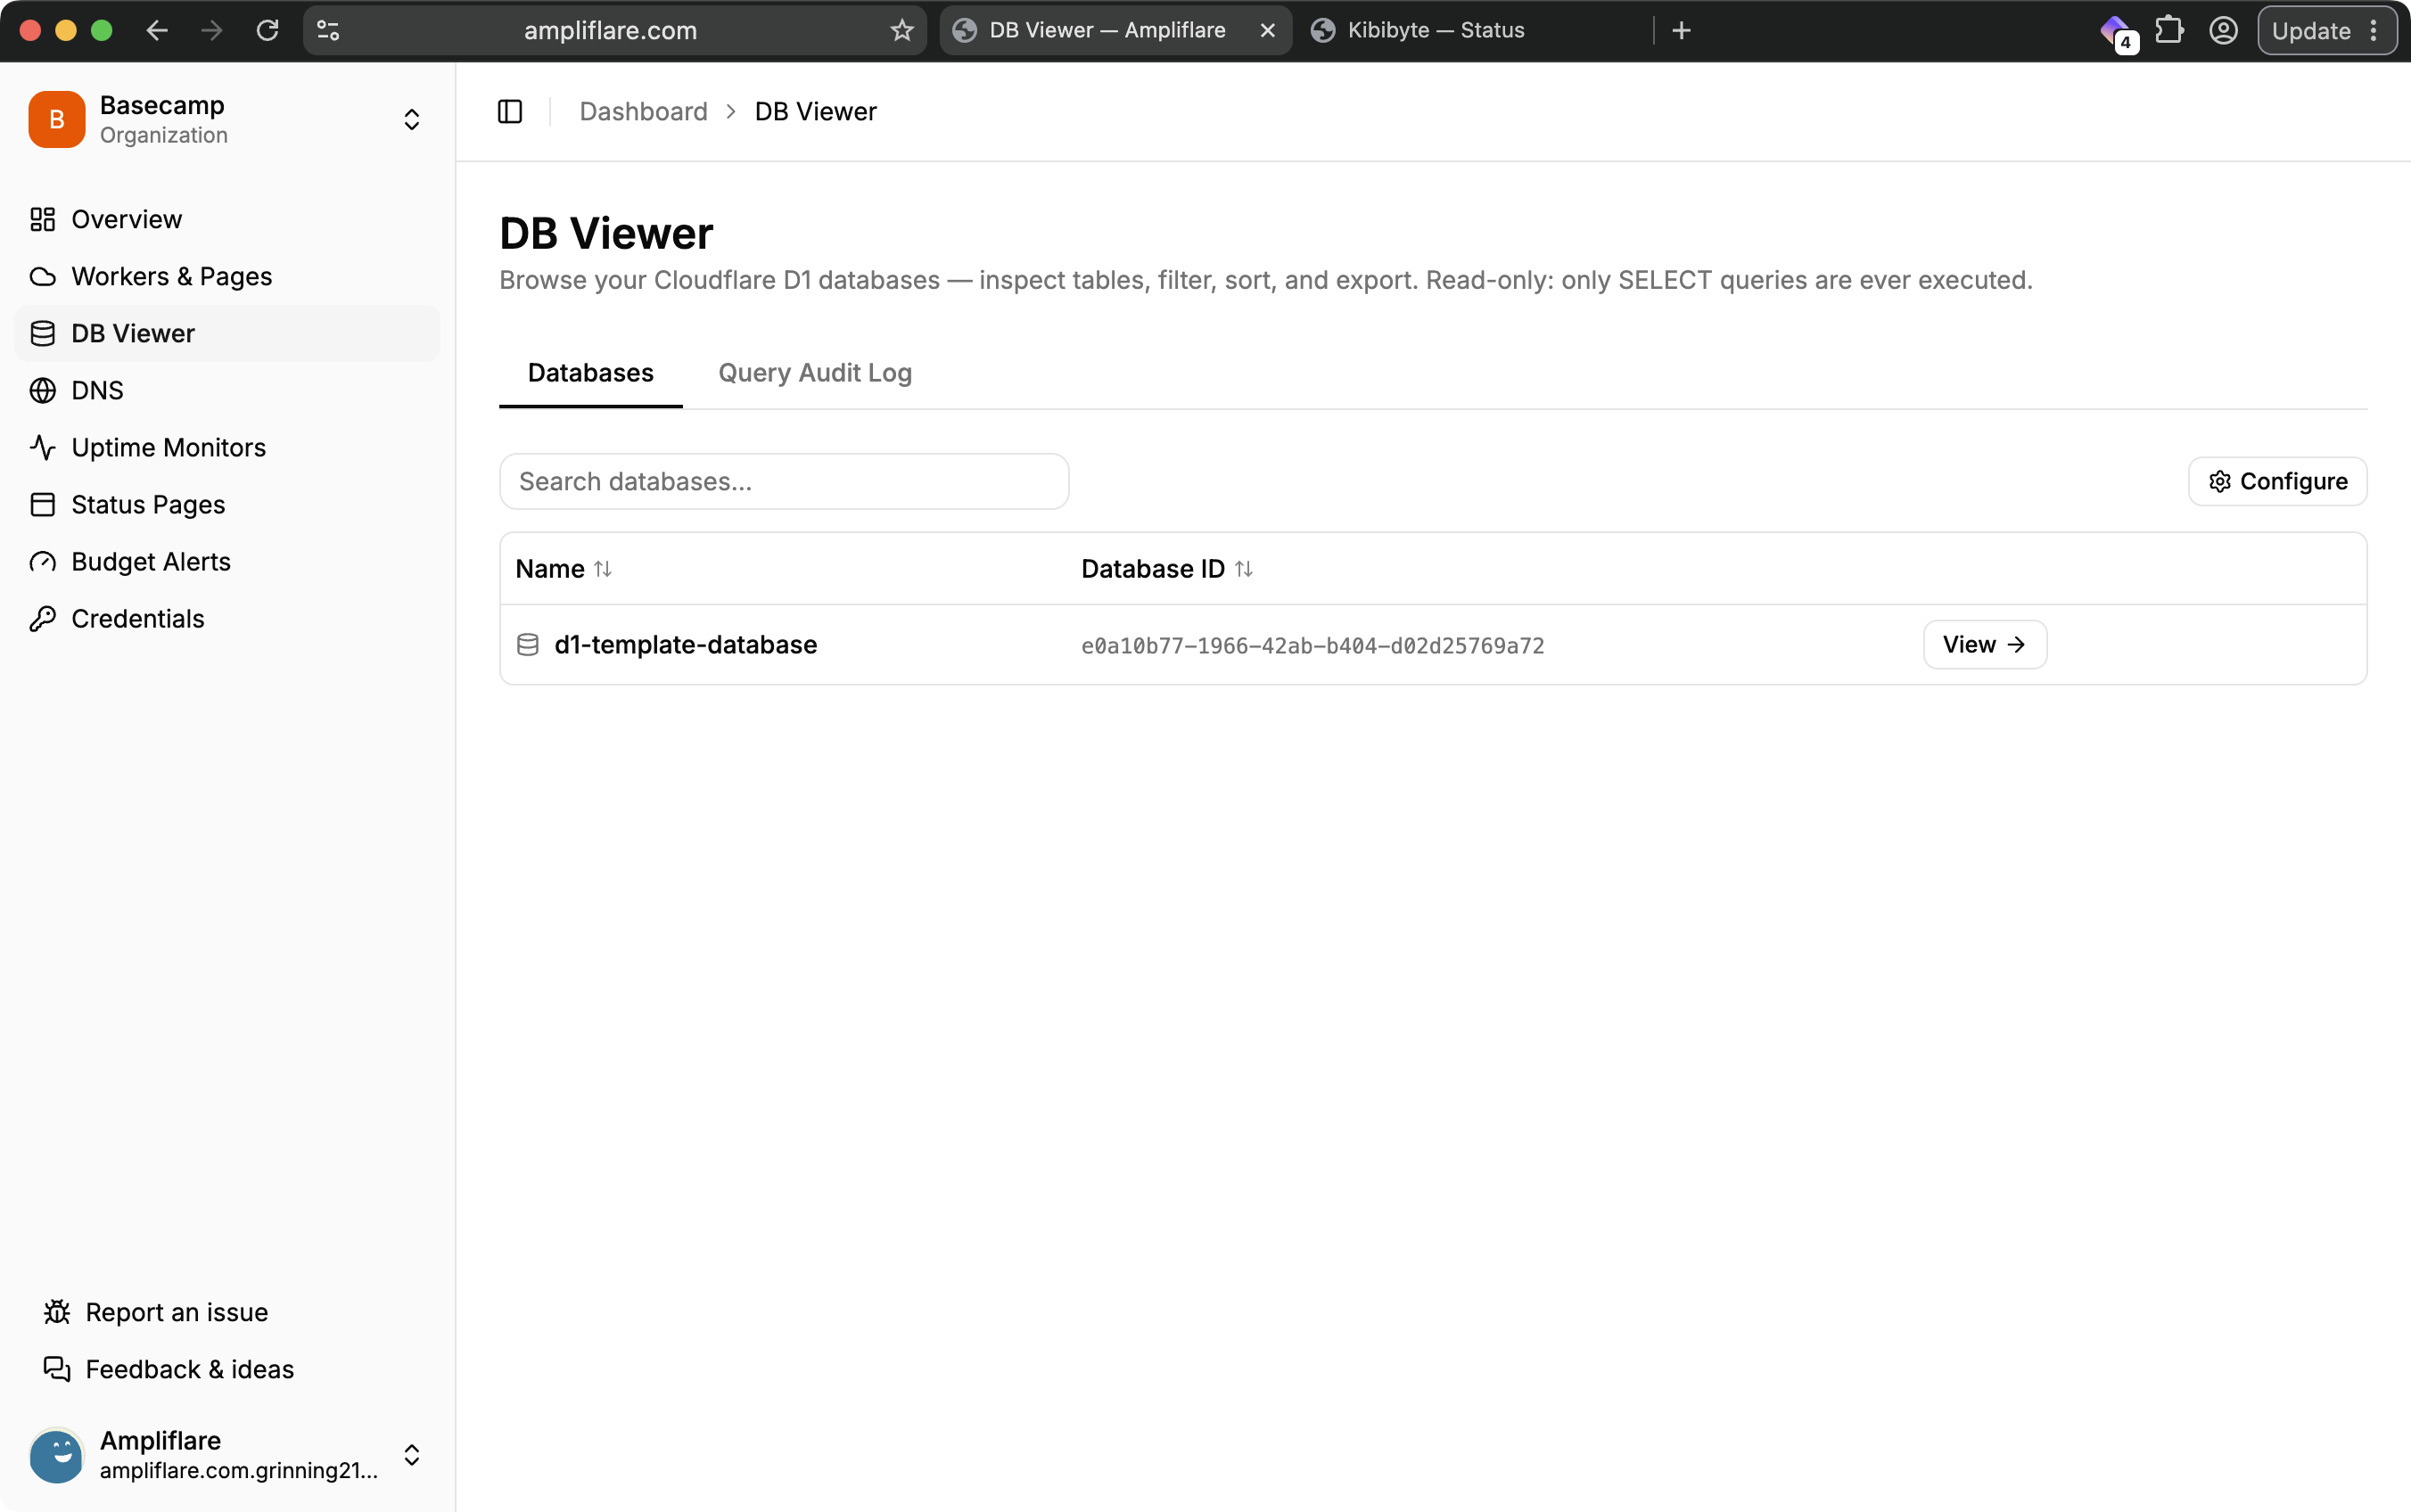Sort by Database ID column arrows

[1243, 568]
